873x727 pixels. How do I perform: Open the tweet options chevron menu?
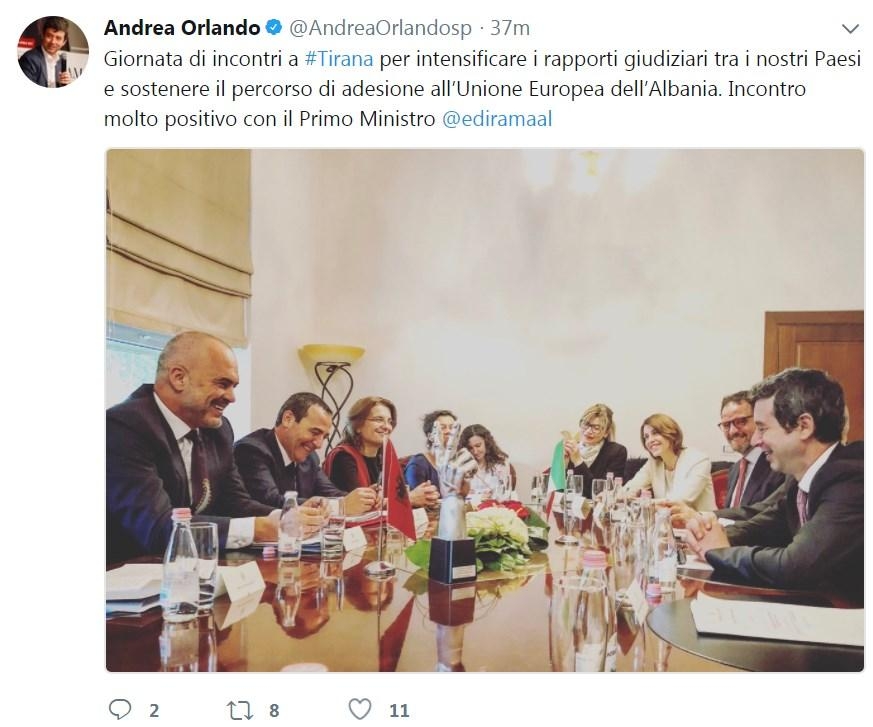point(849,28)
